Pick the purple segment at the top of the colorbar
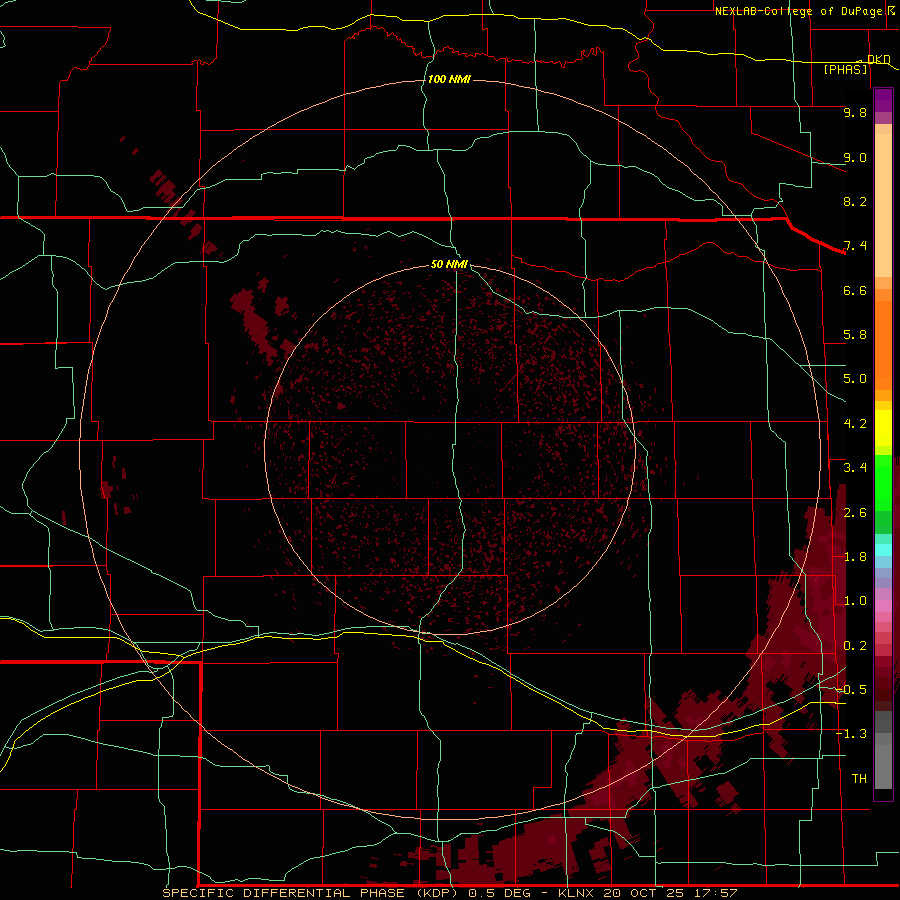The height and width of the screenshot is (900, 900). 883,100
